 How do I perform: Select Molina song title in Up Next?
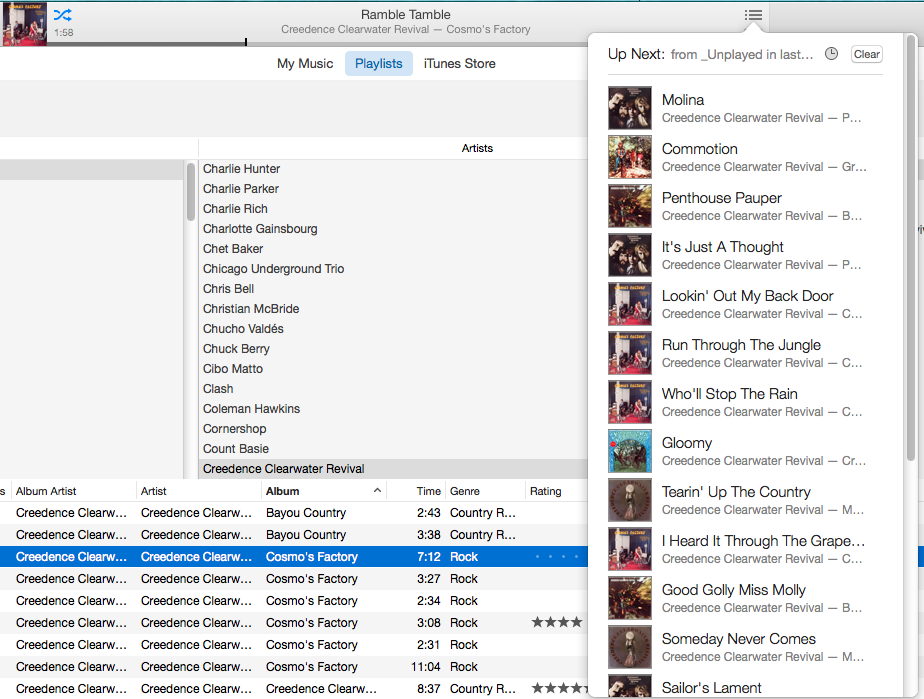pyautogui.click(x=683, y=100)
